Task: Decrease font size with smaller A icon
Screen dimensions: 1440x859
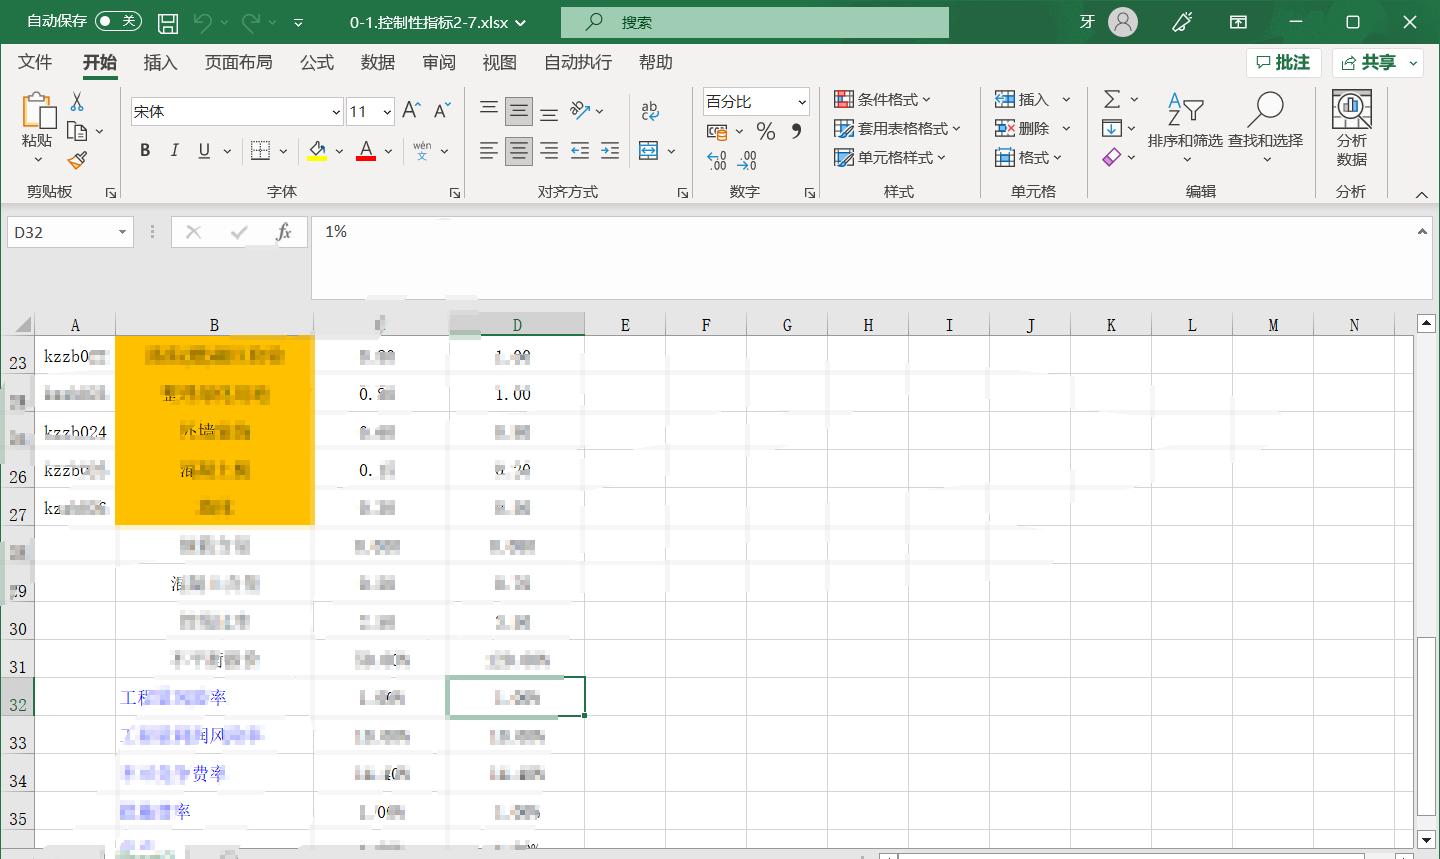Action: (442, 111)
